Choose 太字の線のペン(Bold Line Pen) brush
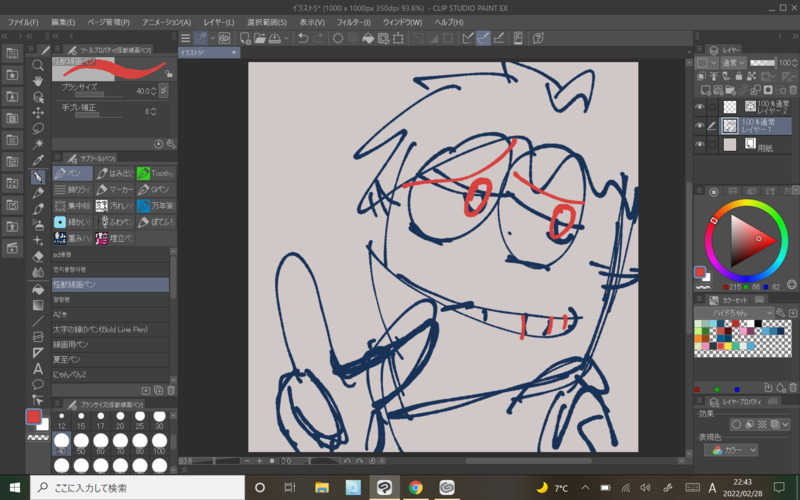800x500 pixels. (x=111, y=330)
